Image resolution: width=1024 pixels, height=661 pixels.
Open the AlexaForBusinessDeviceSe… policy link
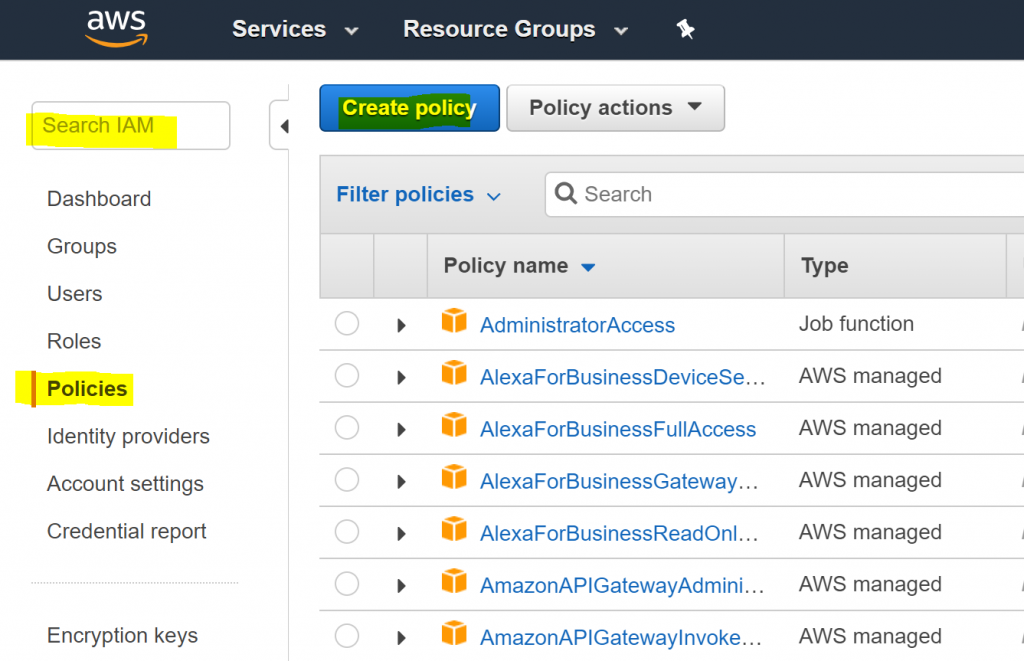coord(622,378)
